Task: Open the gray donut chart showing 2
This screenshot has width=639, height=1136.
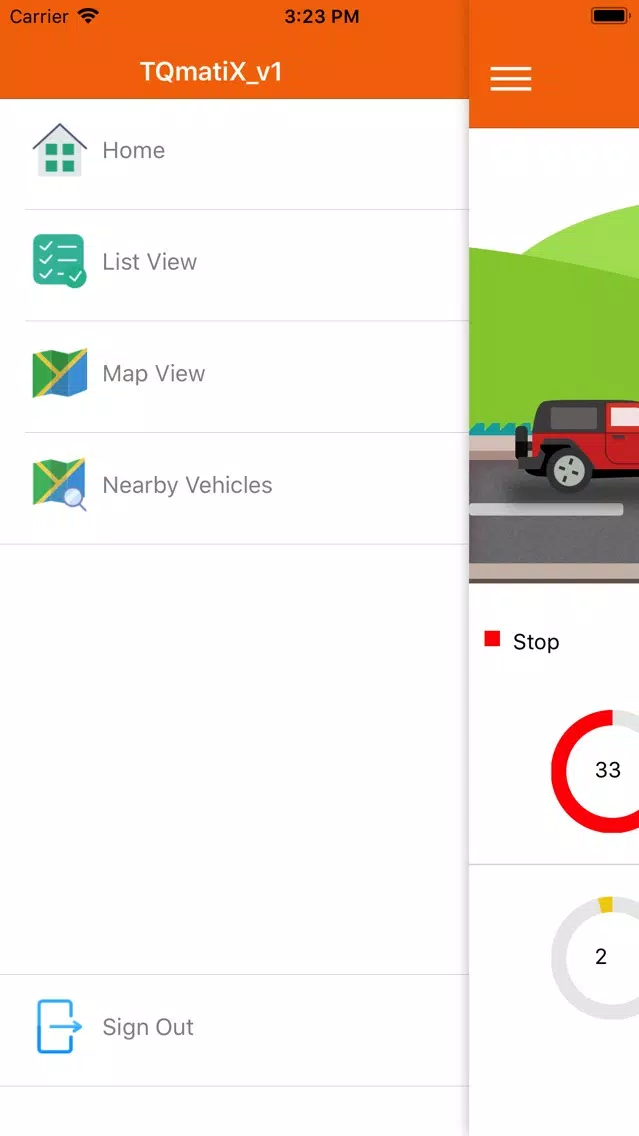Action: (595, 958)
